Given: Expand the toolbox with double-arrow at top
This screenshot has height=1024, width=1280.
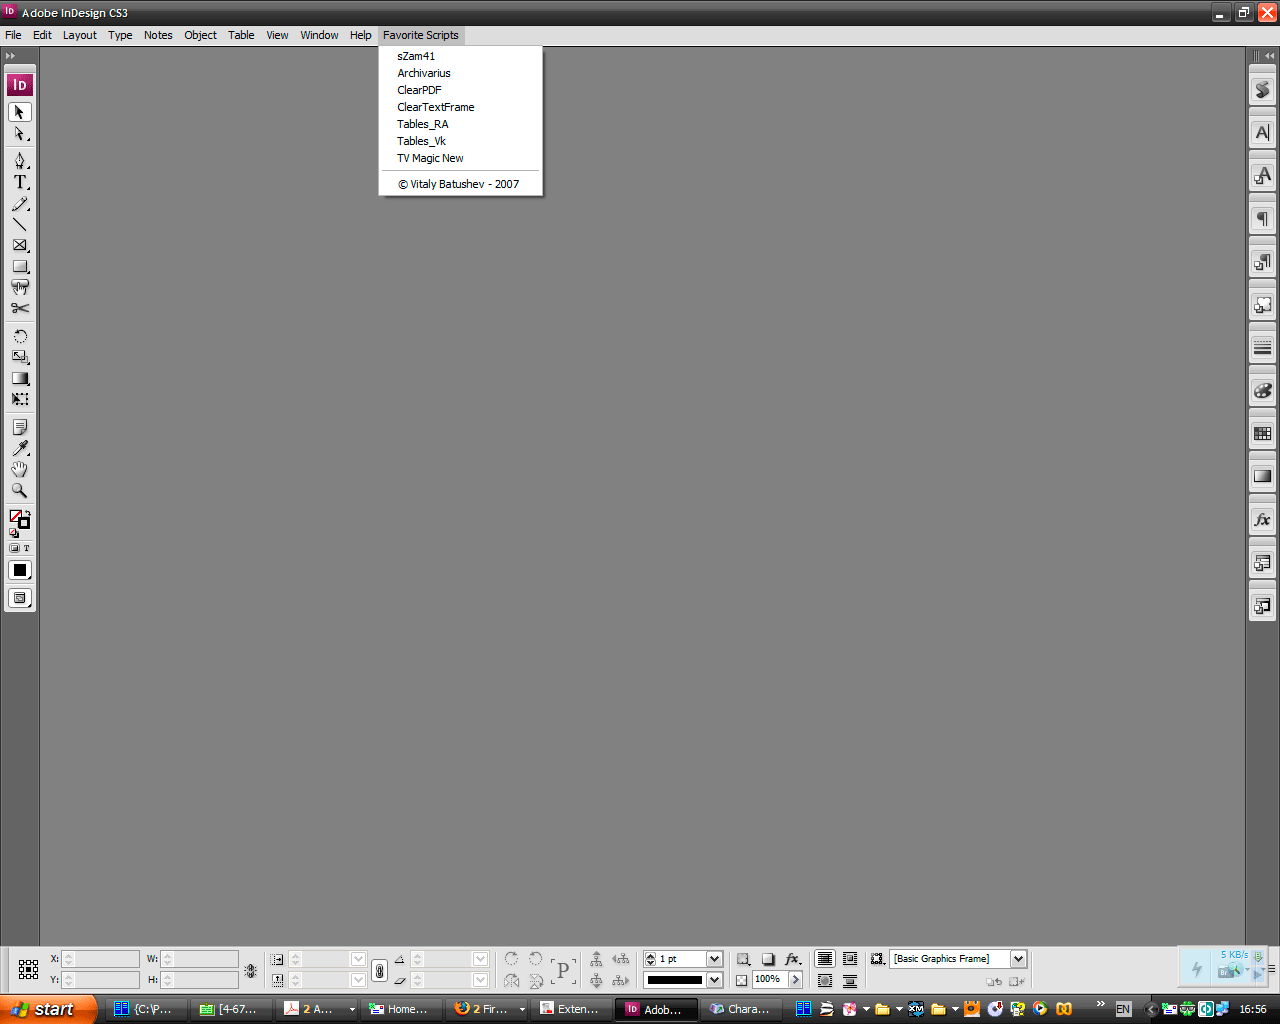Looking at the screenshot, I should [x=11, y=56].
